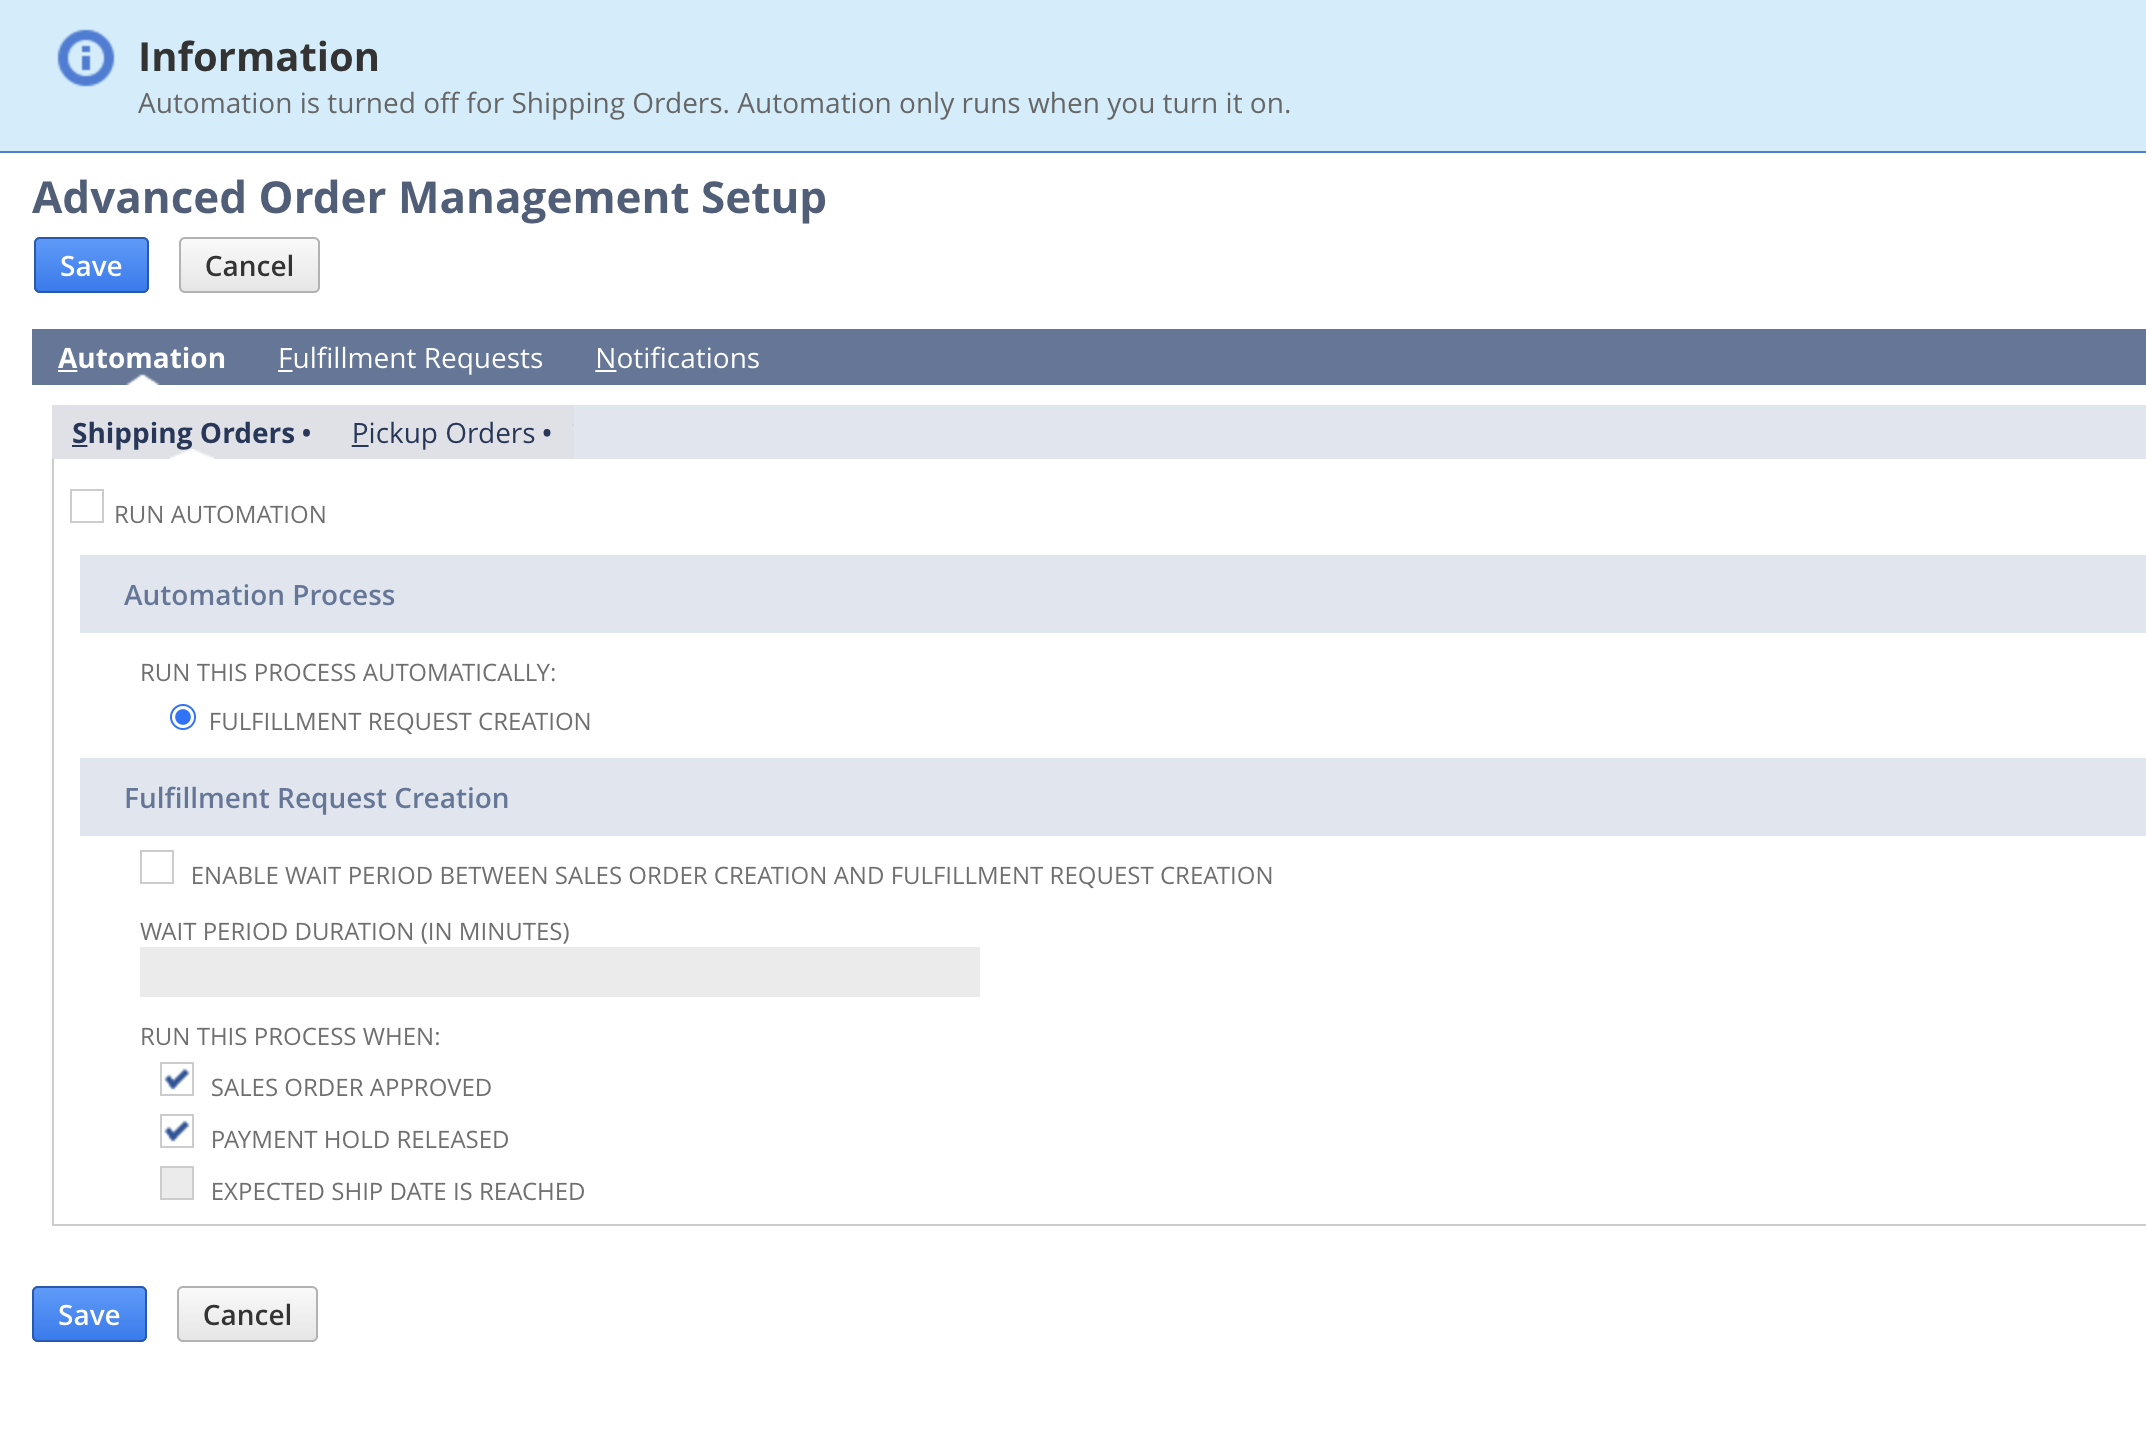Image resolution: width=2146 pixels, height=1432 pixels.
Task: Click the top Save button
Action: coord(91,265)
